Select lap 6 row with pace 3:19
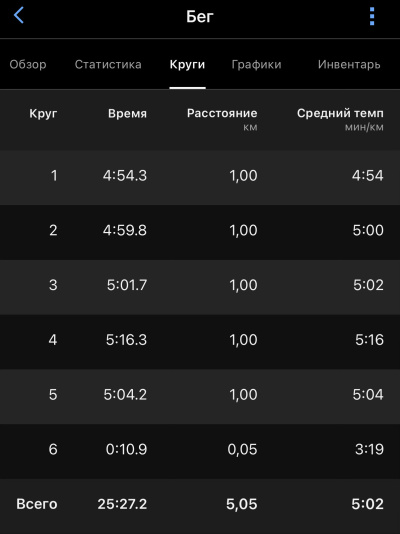400x534 pixels. point(200,450)
